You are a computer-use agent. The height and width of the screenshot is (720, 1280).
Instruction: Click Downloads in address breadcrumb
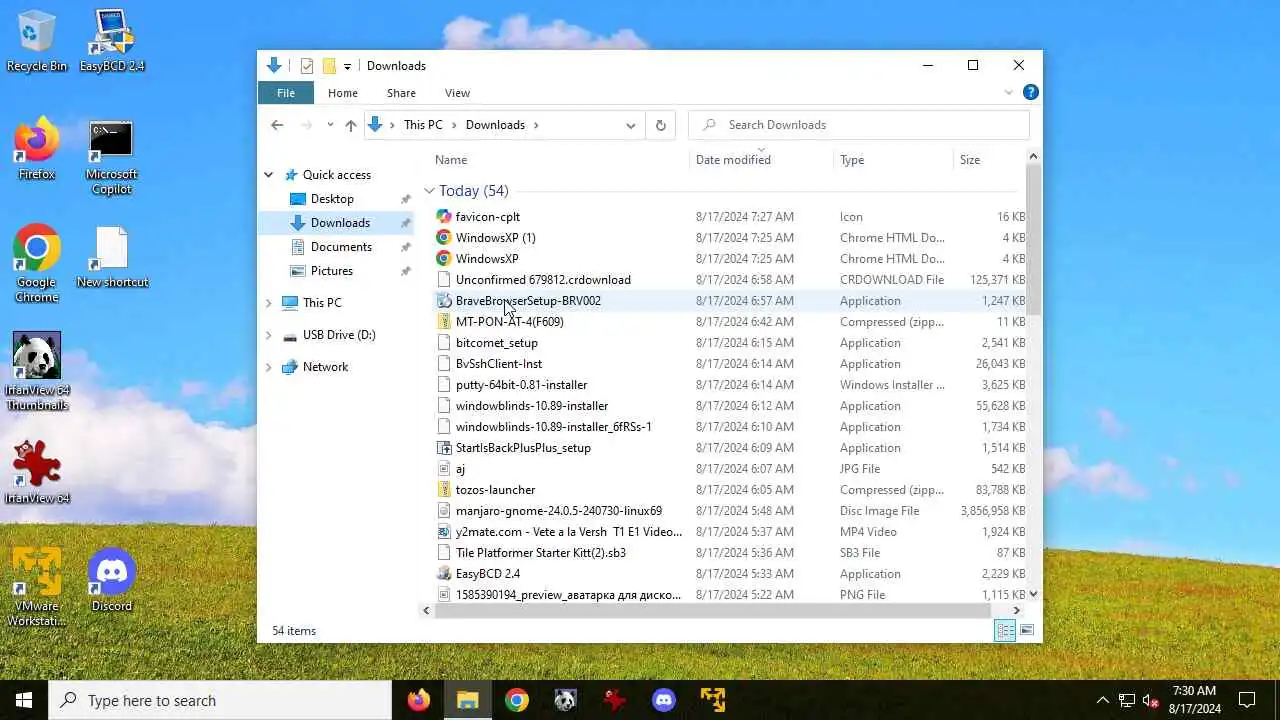point(495,125)
